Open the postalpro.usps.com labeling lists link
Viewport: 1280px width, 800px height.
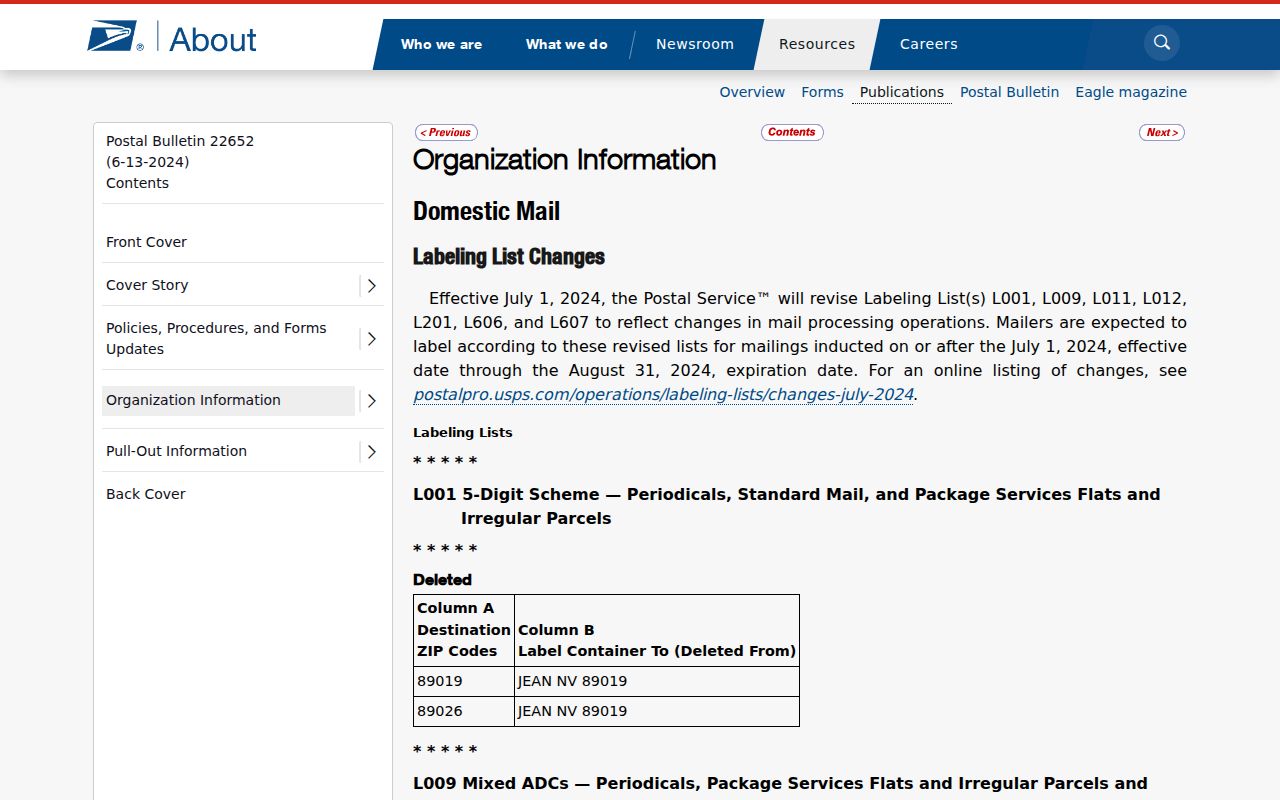pos(664,395)
